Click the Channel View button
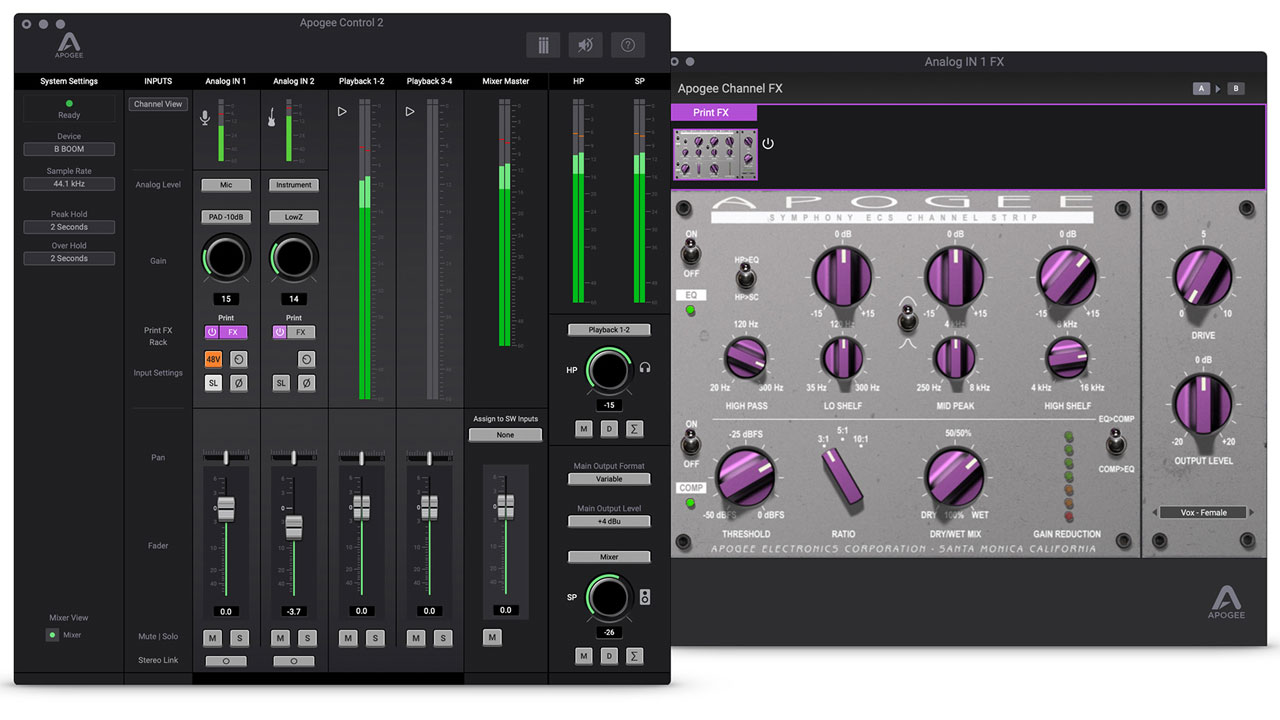Viewport: 1280px width, 720px height. click(x=158, y=104)
